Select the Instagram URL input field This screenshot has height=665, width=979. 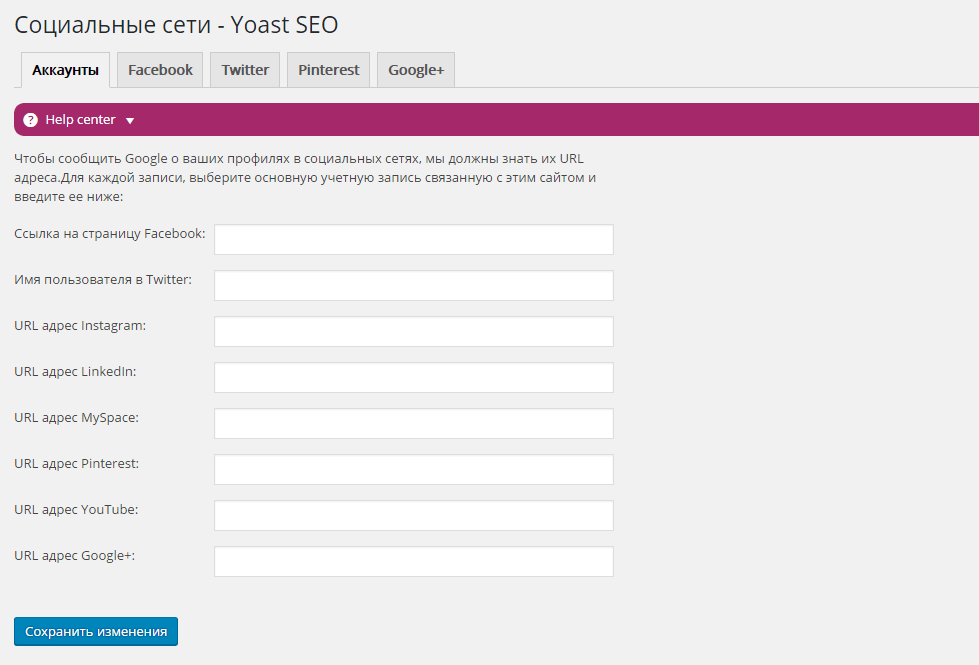pyautogui.click(x=414, y=332)
